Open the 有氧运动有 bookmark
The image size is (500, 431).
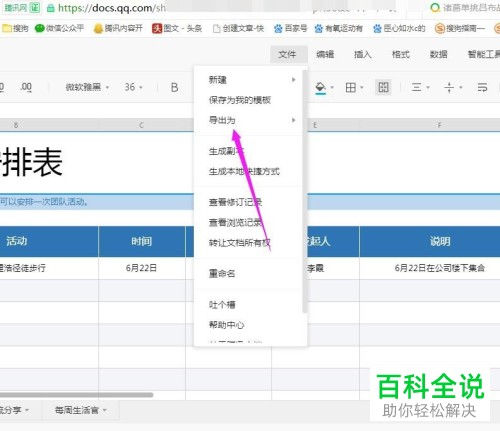(338, 28)
